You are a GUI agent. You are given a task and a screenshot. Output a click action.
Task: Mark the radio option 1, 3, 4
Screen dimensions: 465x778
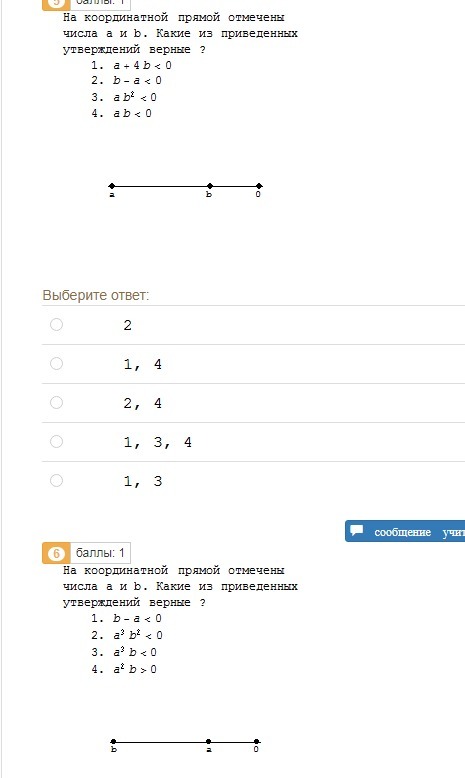(57, 442)
